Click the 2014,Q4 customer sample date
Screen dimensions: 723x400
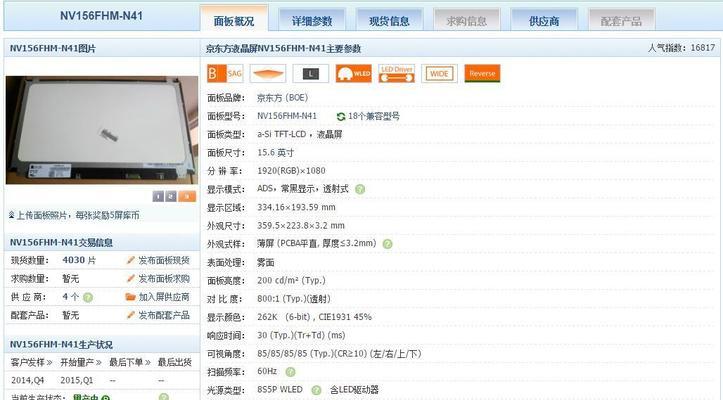click(28, 381)
